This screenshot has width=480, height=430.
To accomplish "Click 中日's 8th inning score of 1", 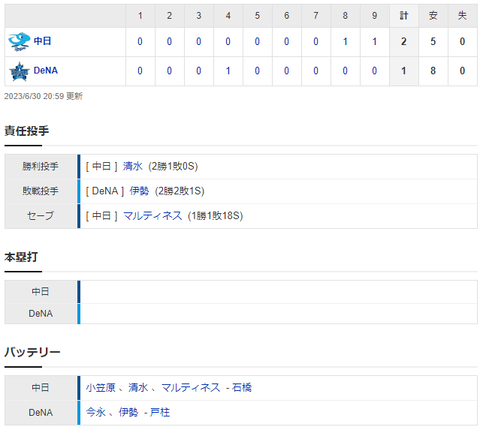I will pos(345,41).
